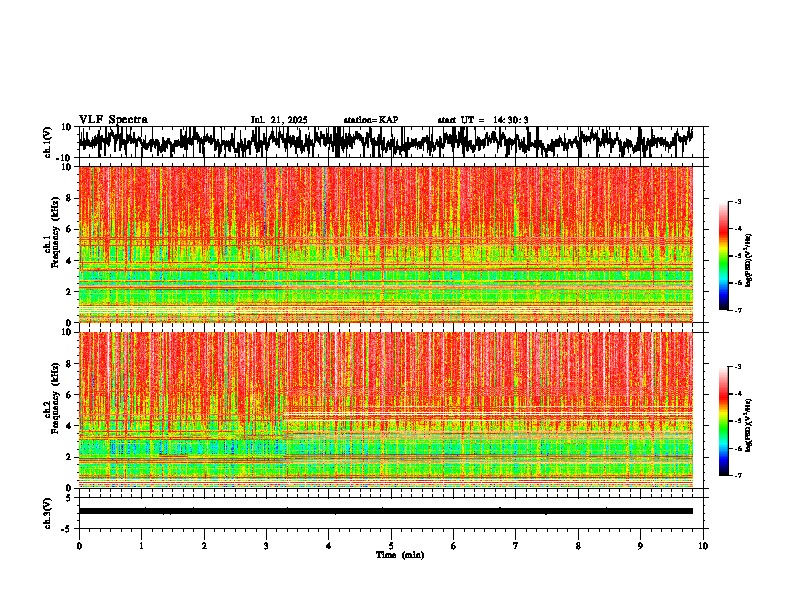Click the time axis tick label "9"

tap(640, 546)
